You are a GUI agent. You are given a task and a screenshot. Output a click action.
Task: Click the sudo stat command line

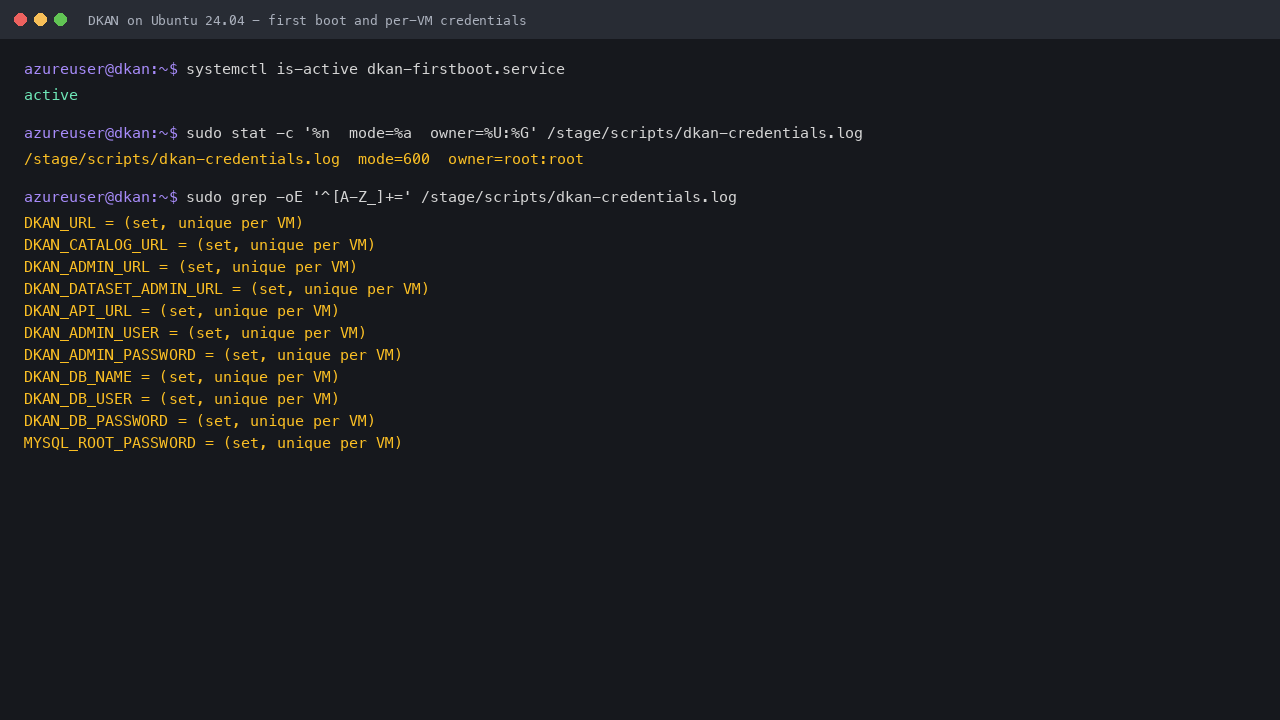(x=524, y=133)
